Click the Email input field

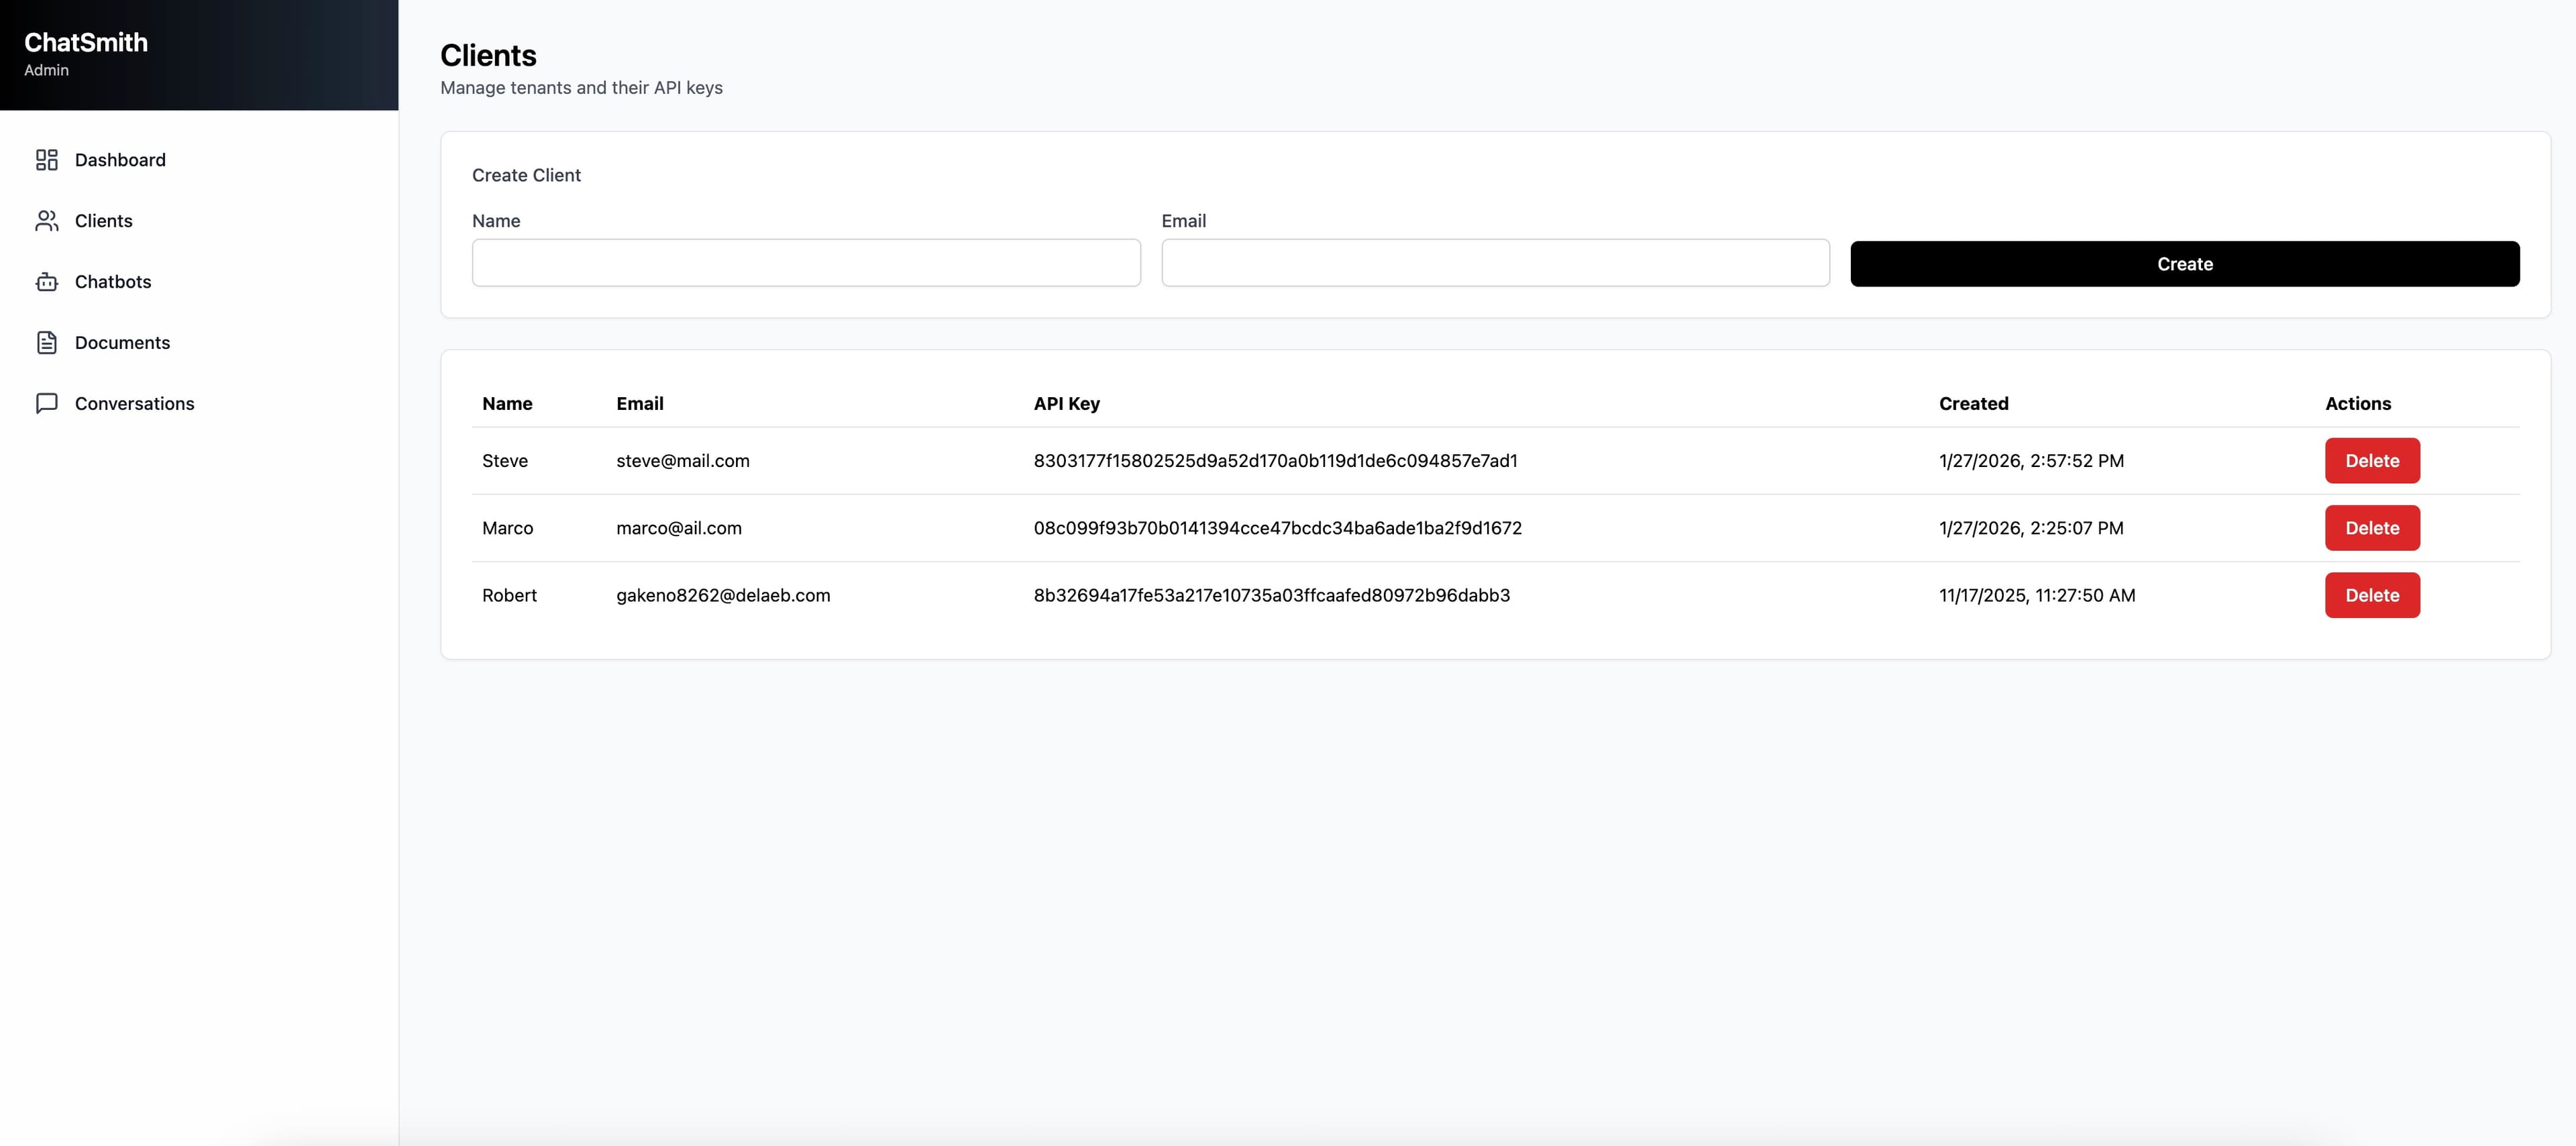tap(1494, 263)
